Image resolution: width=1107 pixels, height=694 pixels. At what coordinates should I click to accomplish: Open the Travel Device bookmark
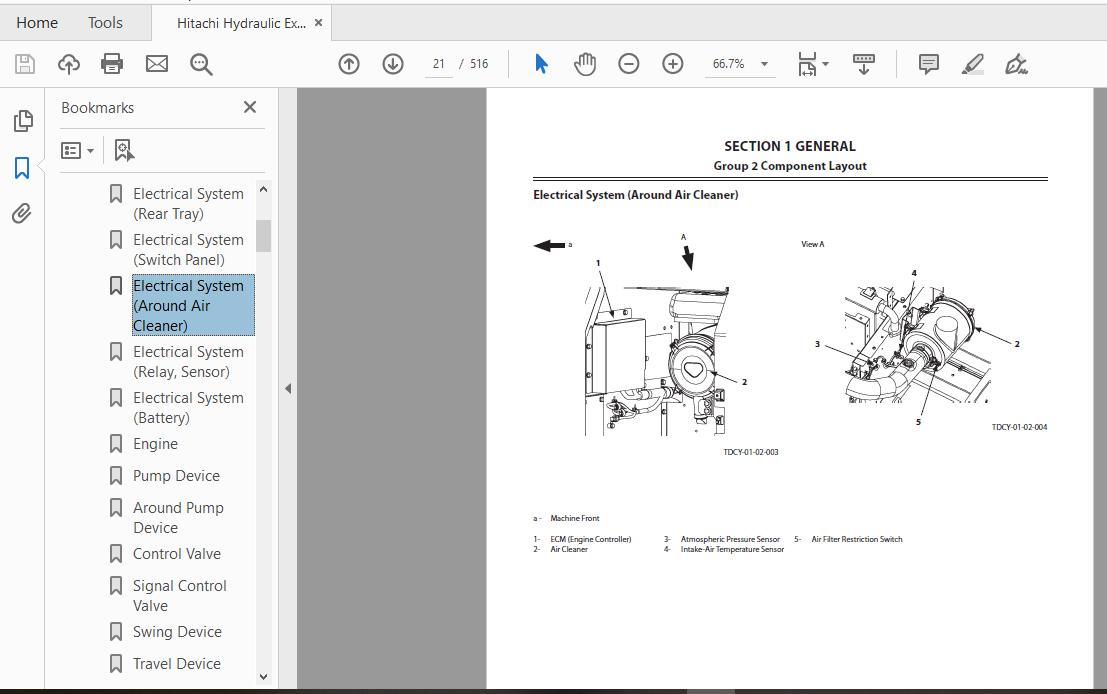[176, 664]
